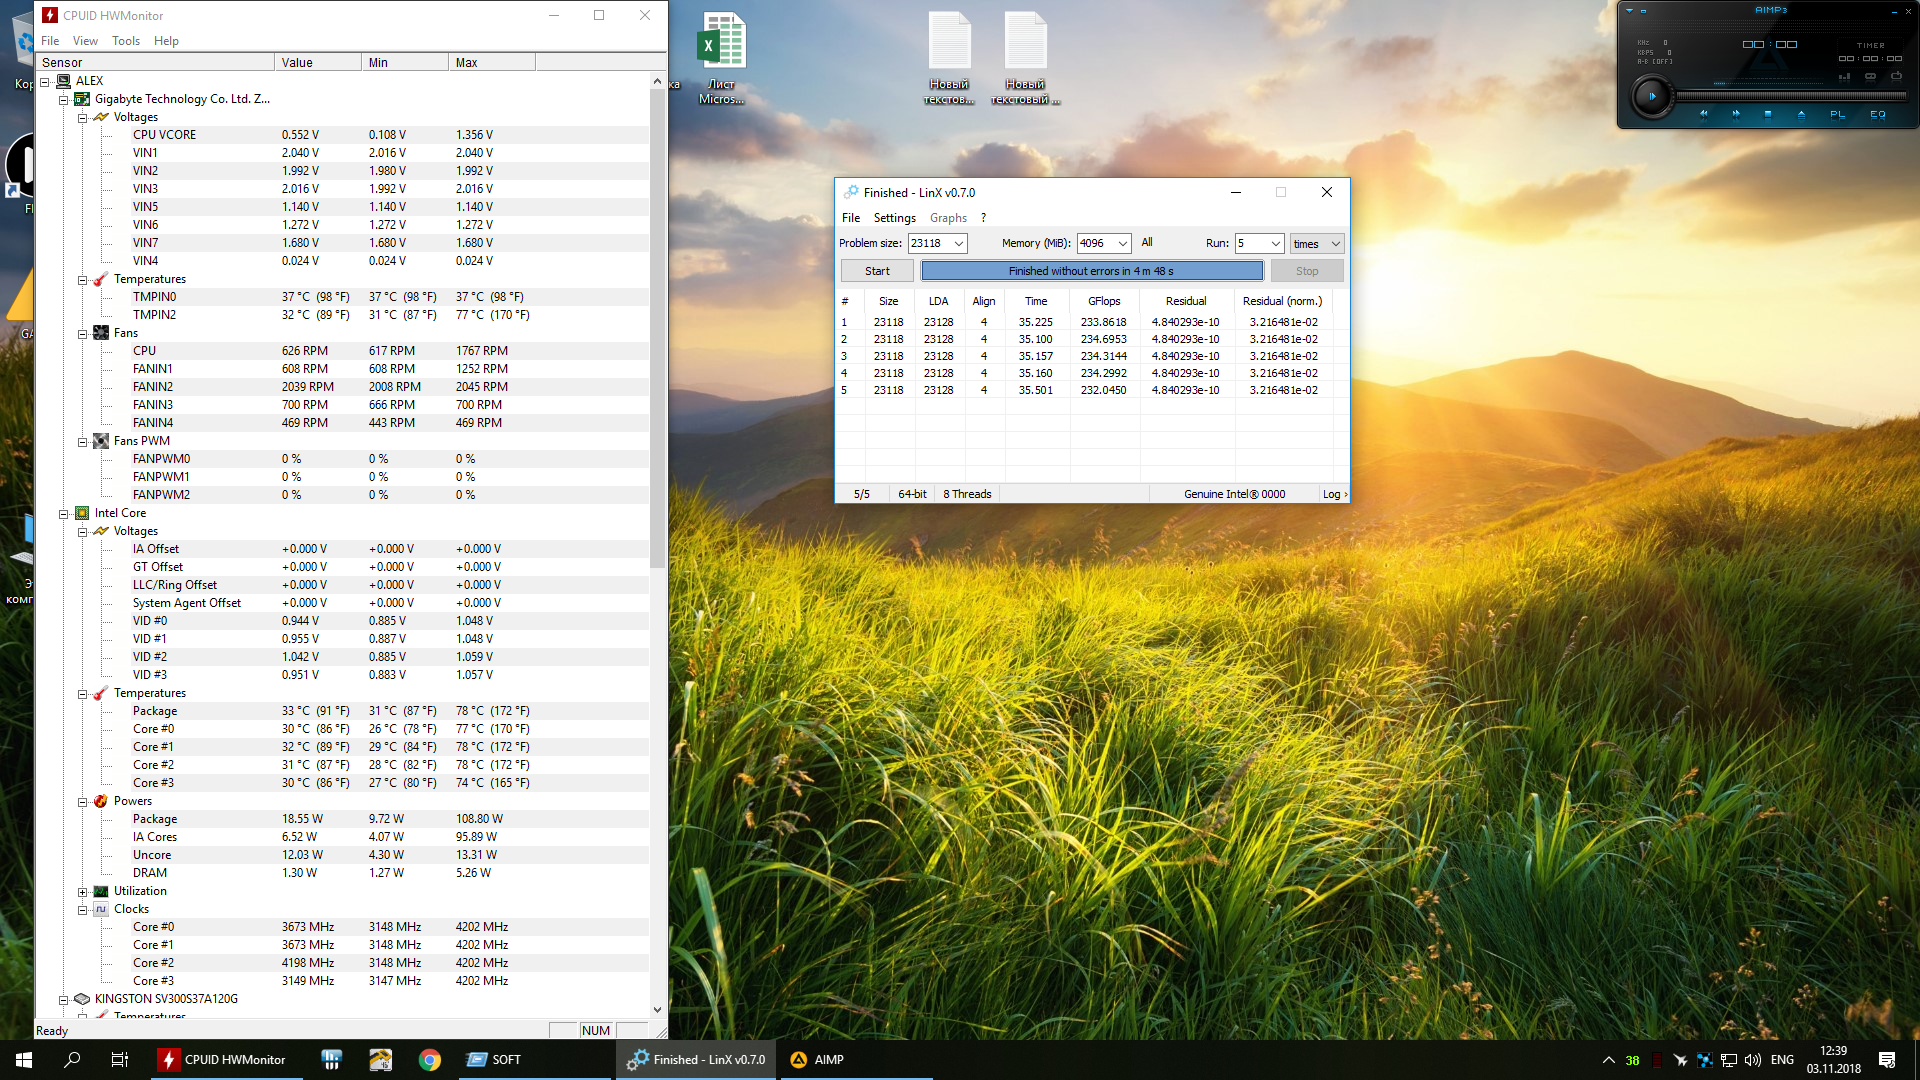Click AIMP eject/open file icon
This screenshot has width=1920, height=1080.
(x=1801, y=114)
